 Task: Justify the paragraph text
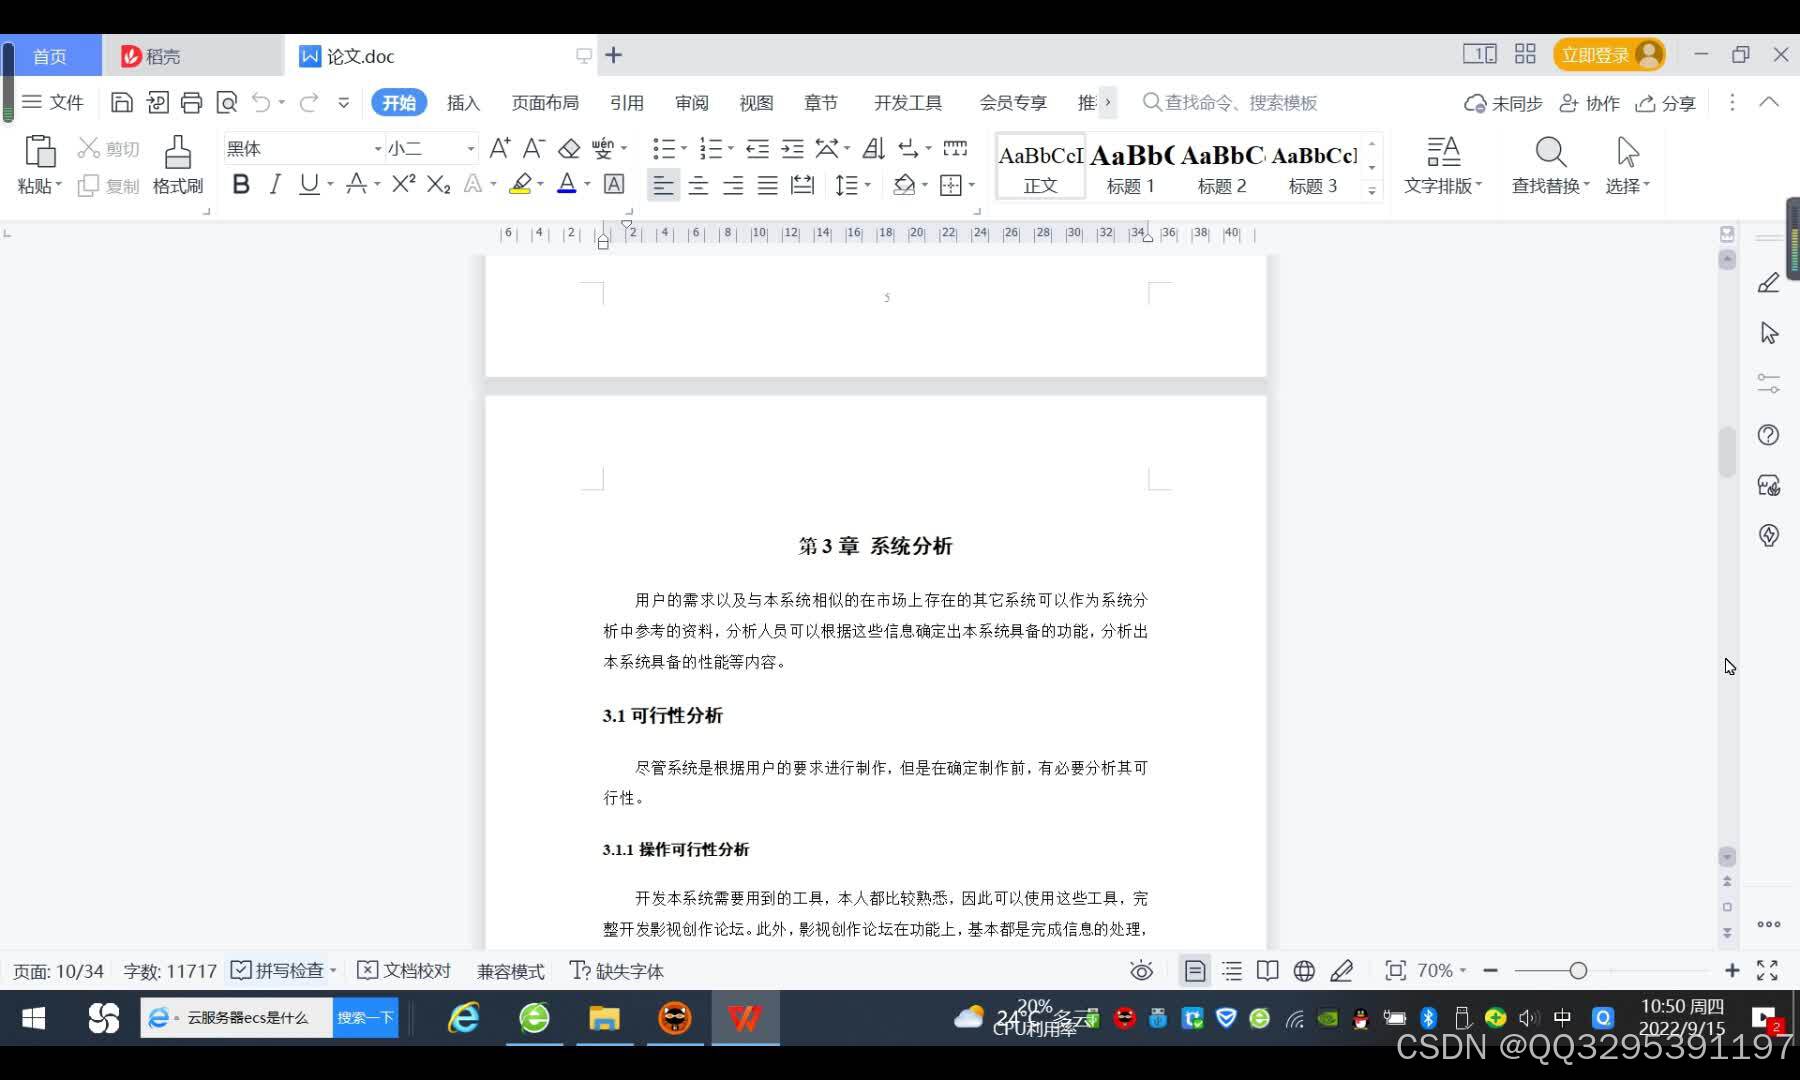767,185
